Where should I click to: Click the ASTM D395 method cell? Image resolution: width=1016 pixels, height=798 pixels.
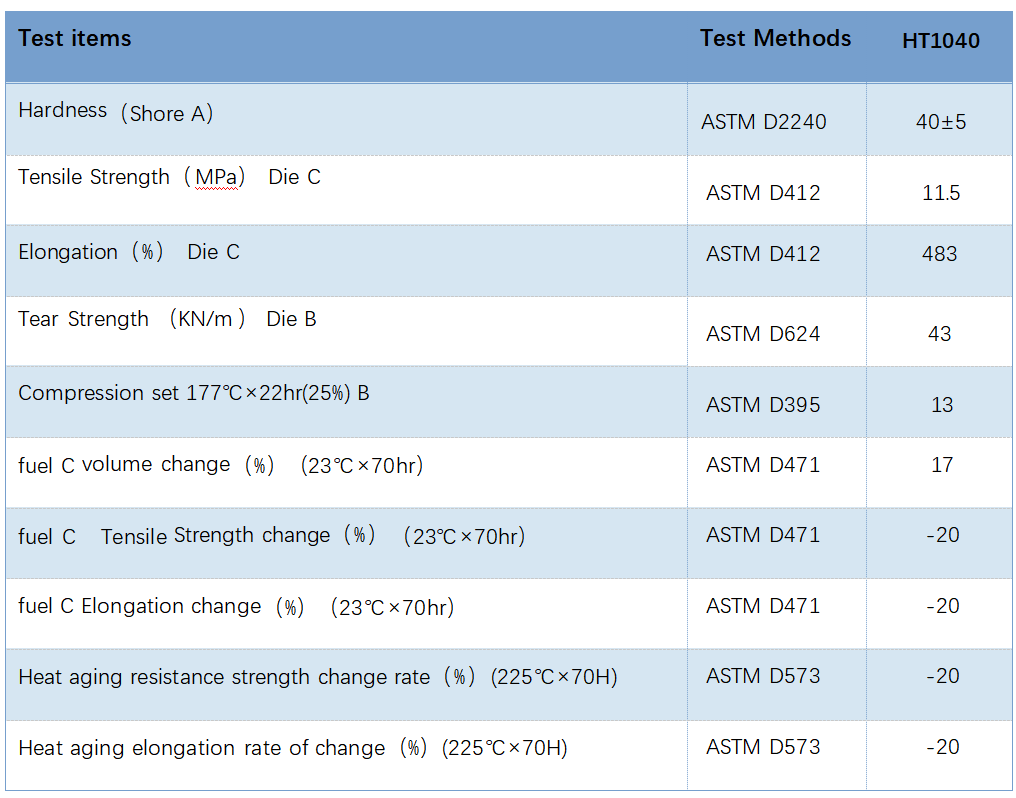pyautogui.click(x=763, y=405)
